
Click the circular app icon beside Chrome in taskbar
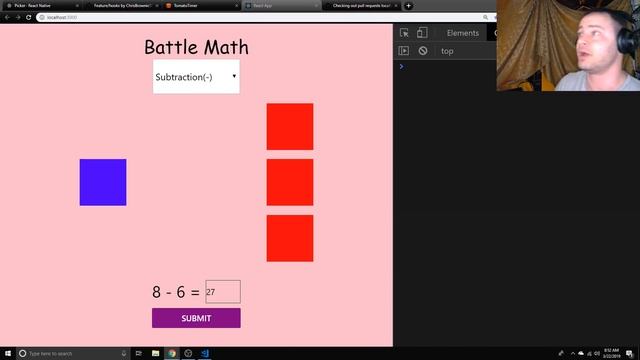click(188, 353)
